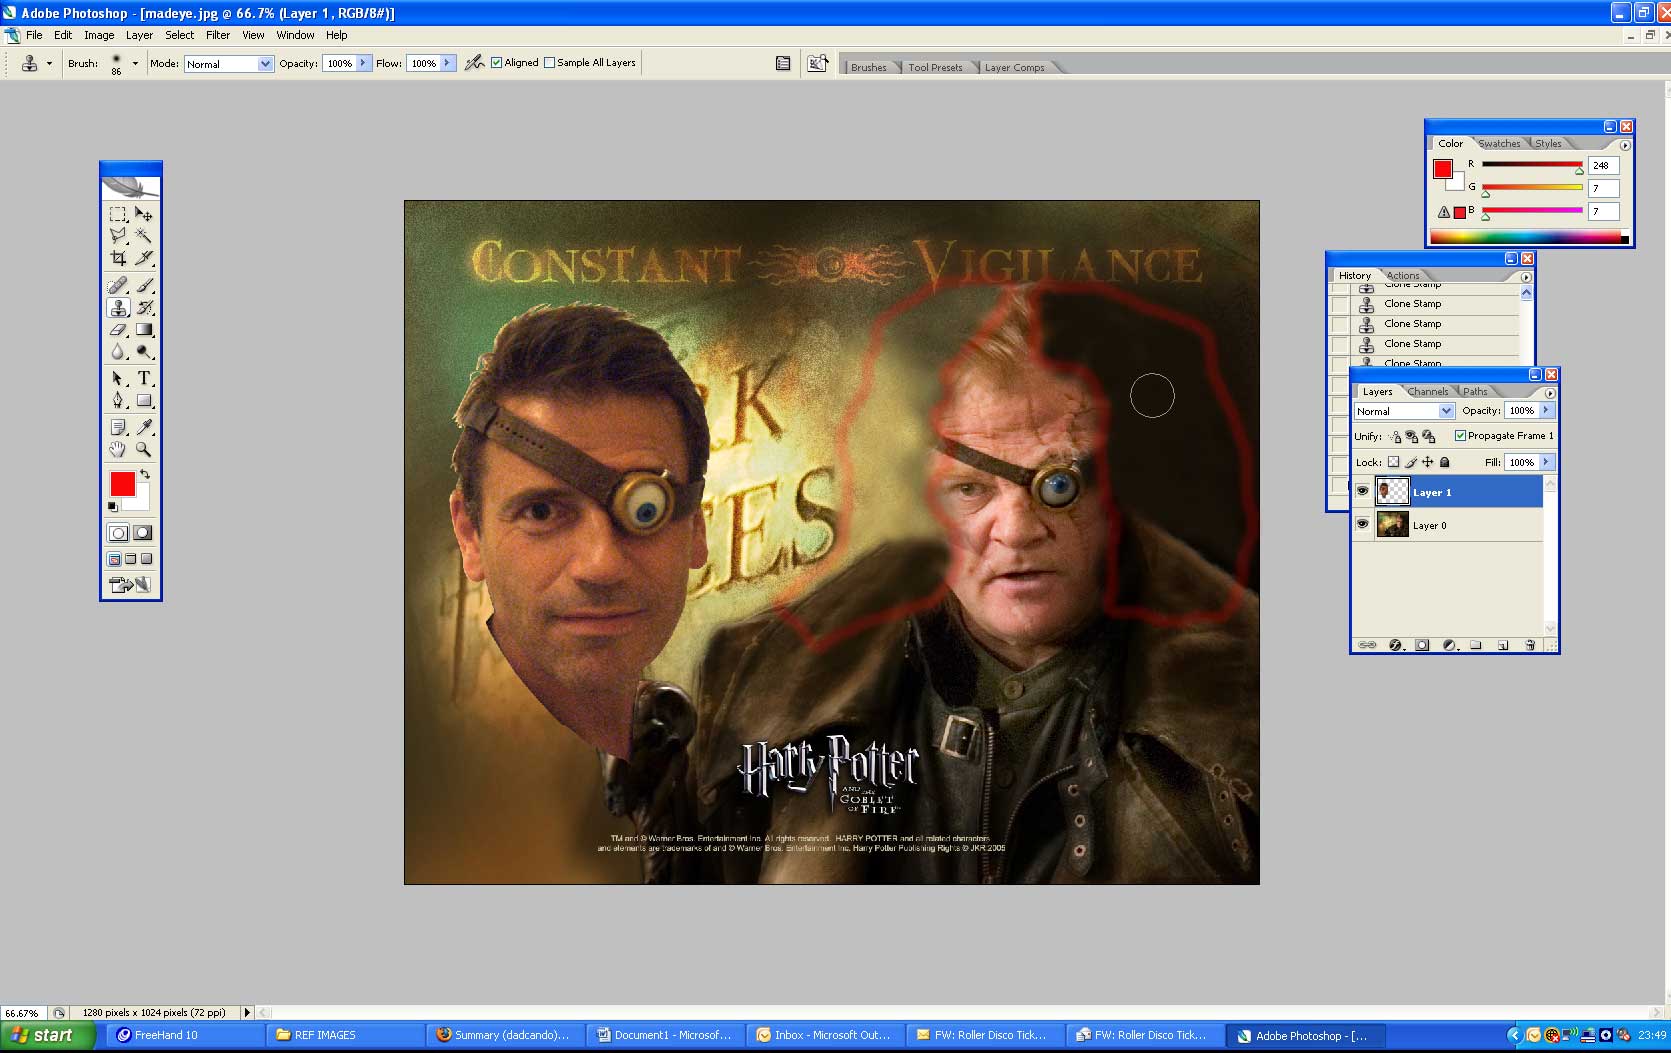Viewport: 1671px width, 1053px height.
Task: Jump to ImageReady from toolbox
Action: 130,585
